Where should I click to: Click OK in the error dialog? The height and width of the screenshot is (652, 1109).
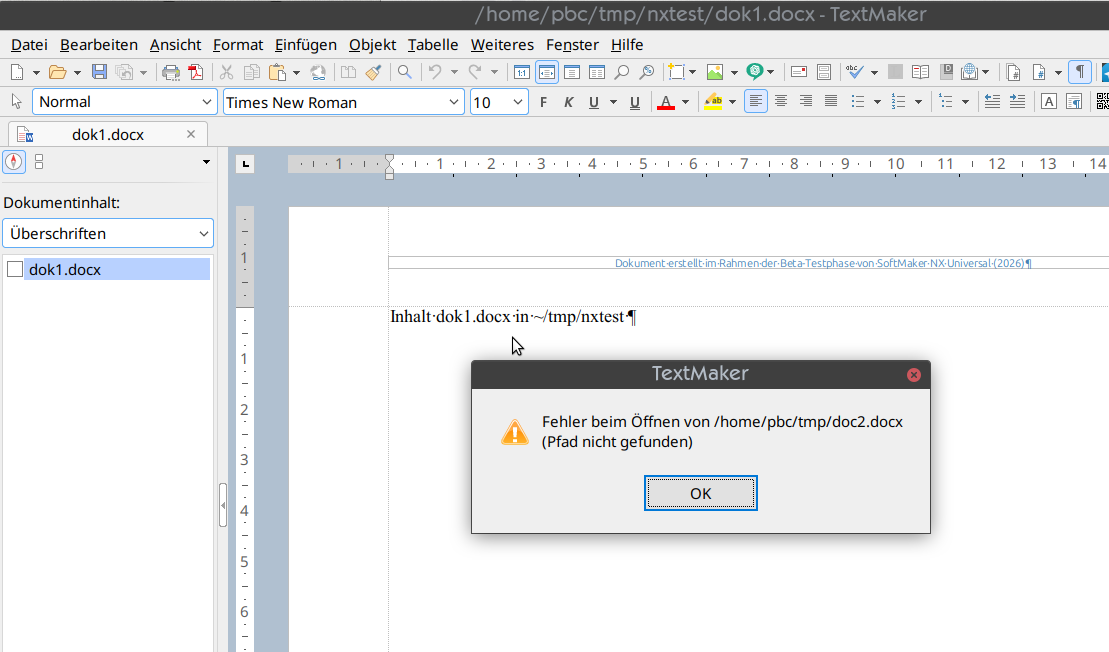tap(701, 493)
